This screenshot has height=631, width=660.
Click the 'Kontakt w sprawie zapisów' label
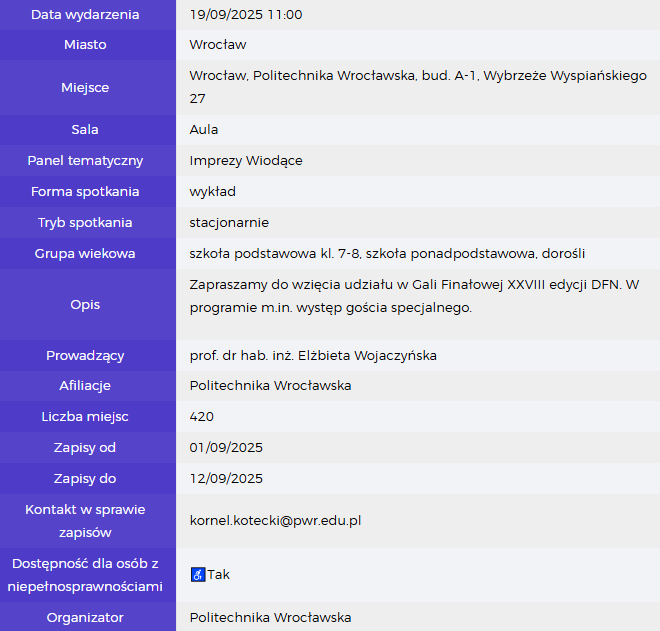pos(85,521)
